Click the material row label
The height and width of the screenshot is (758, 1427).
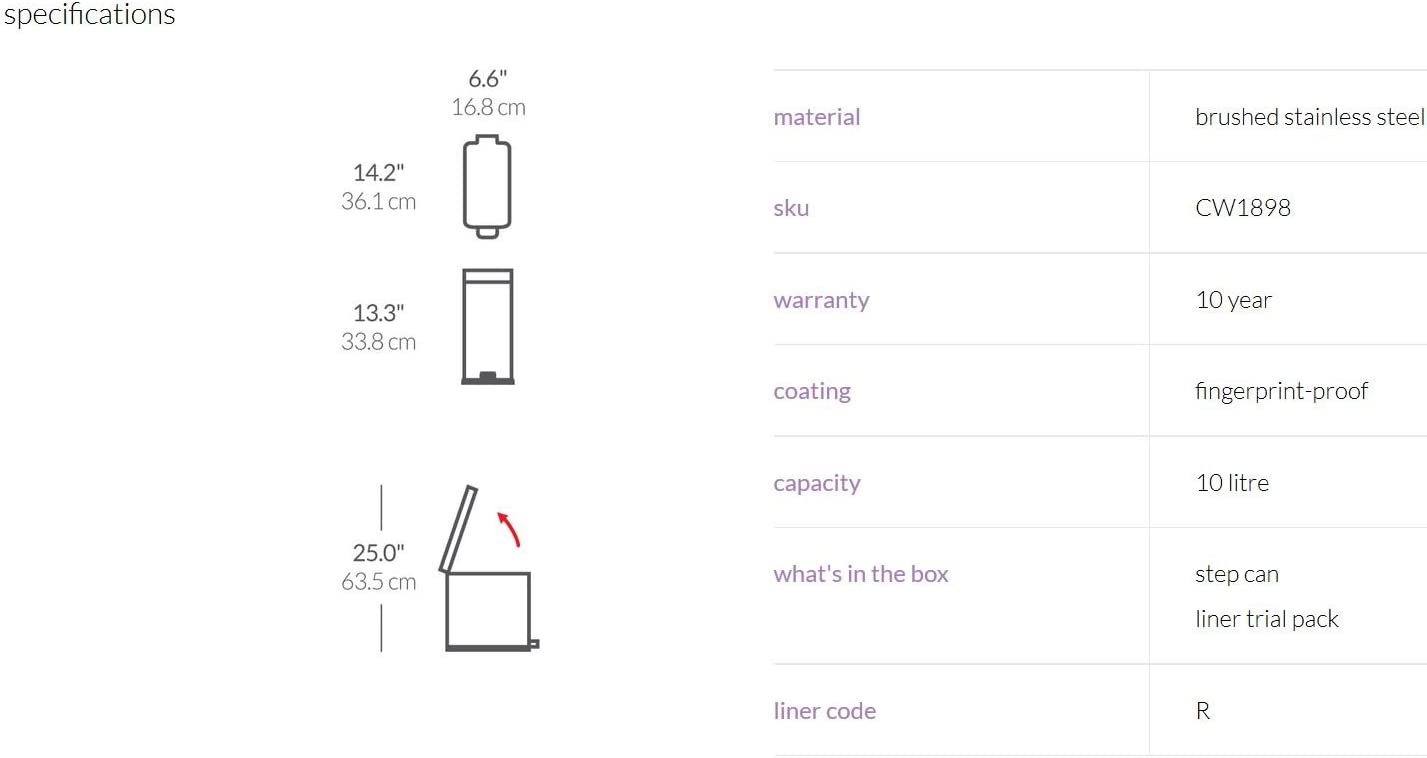pyautogui.click(x=817, y=117)
